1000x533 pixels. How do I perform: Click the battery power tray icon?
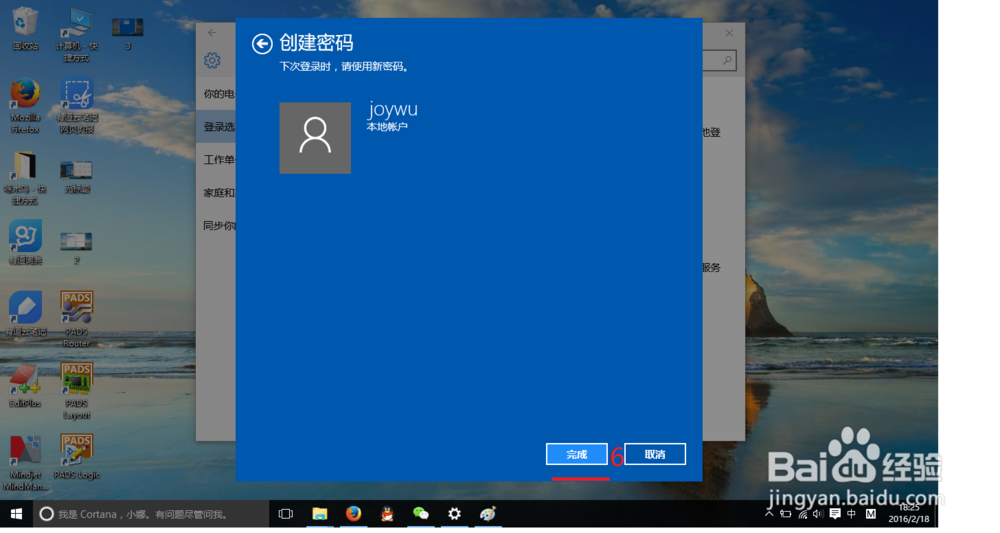(x=786, y=514)
